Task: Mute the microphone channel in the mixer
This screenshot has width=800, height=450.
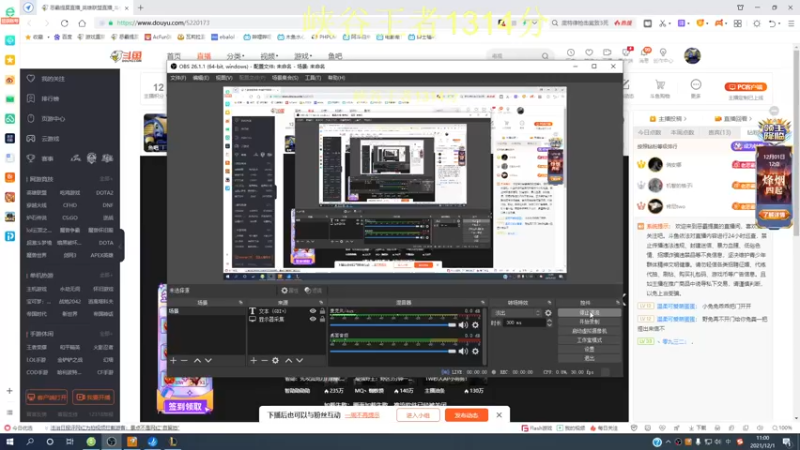Action: [x=463, y=325]
